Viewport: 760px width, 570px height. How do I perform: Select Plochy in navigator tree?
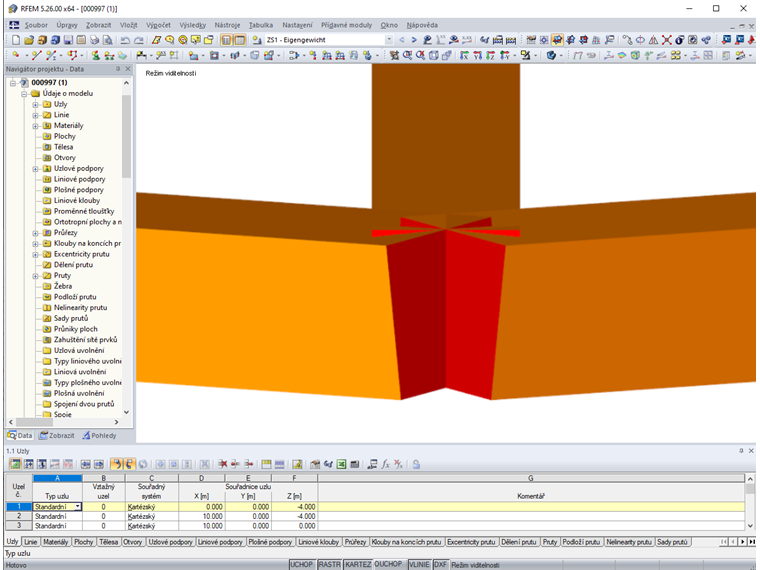point(64,136)
